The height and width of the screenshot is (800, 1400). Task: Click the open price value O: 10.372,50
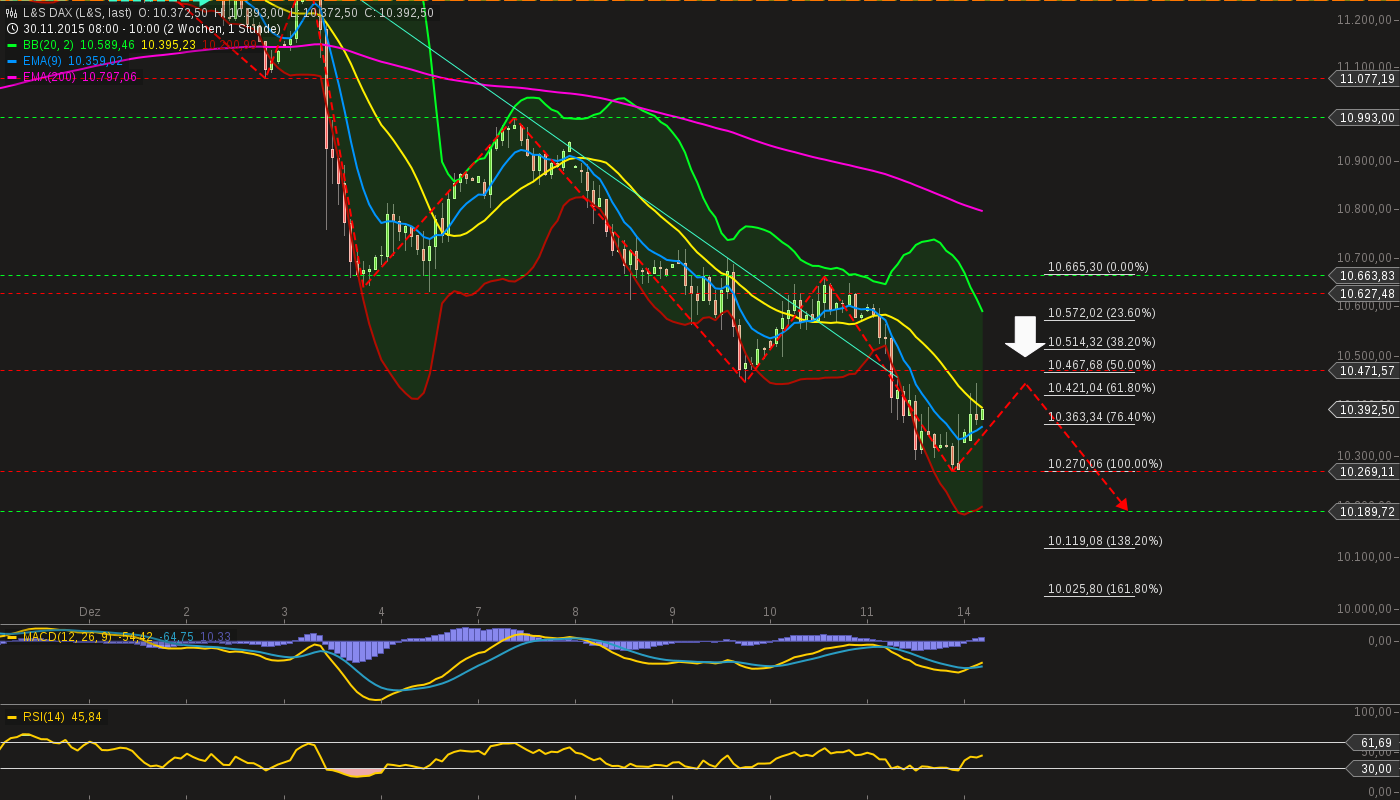173,13
